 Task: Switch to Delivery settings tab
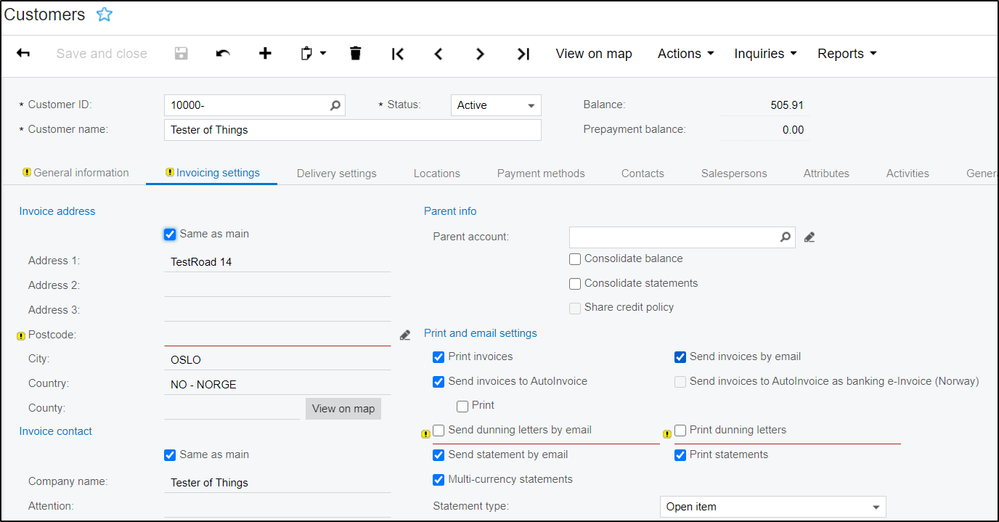[x=336, y=173]
